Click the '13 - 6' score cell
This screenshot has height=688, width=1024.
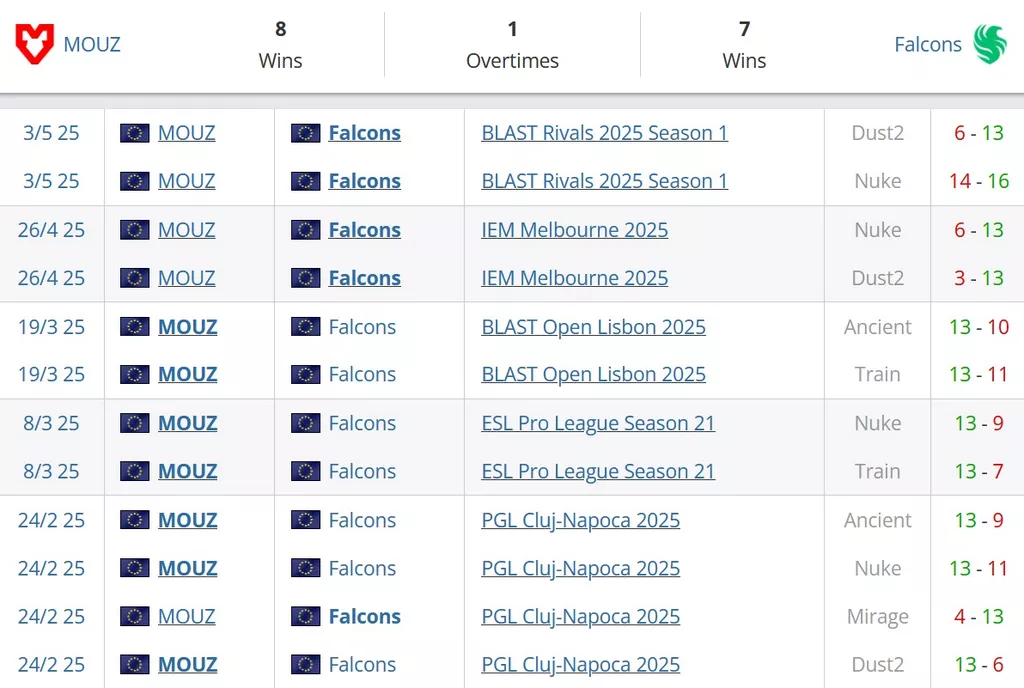click(979, 665)
